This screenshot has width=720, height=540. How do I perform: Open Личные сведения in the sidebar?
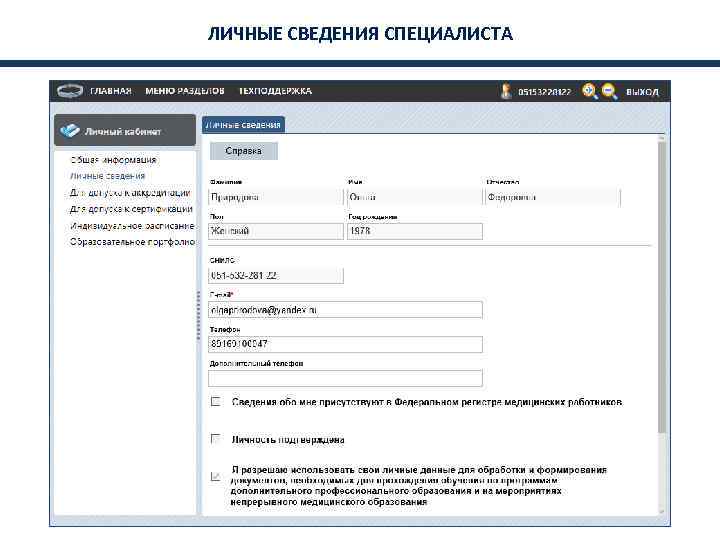tap(107, 176)
